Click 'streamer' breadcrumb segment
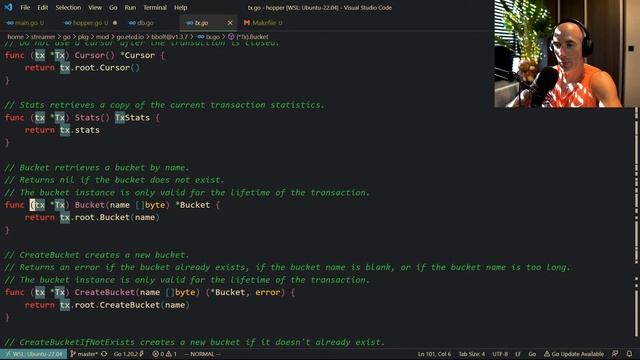Screen dimensions: 640x360 pyautogui.click(x=43, y=37)
